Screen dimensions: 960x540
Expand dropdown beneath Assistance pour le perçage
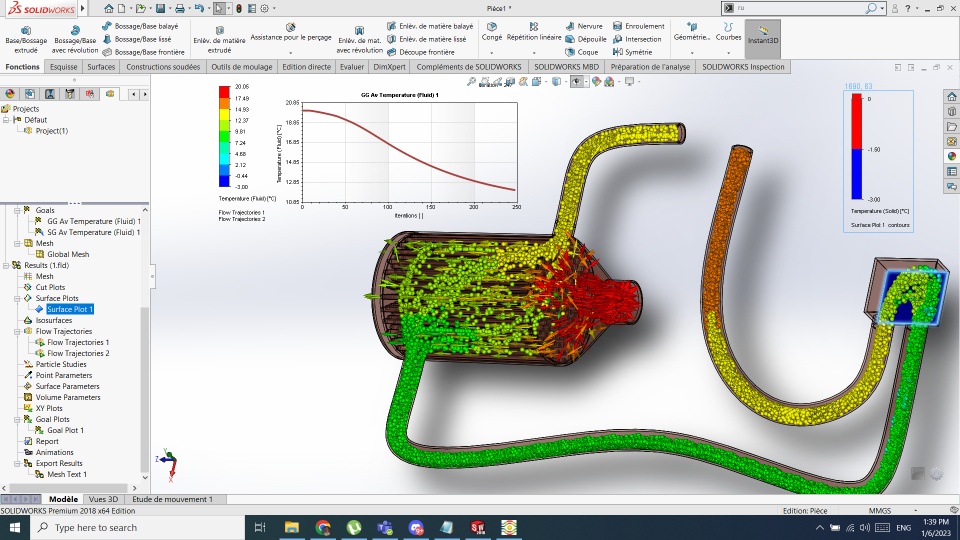(x=291, y=53)
